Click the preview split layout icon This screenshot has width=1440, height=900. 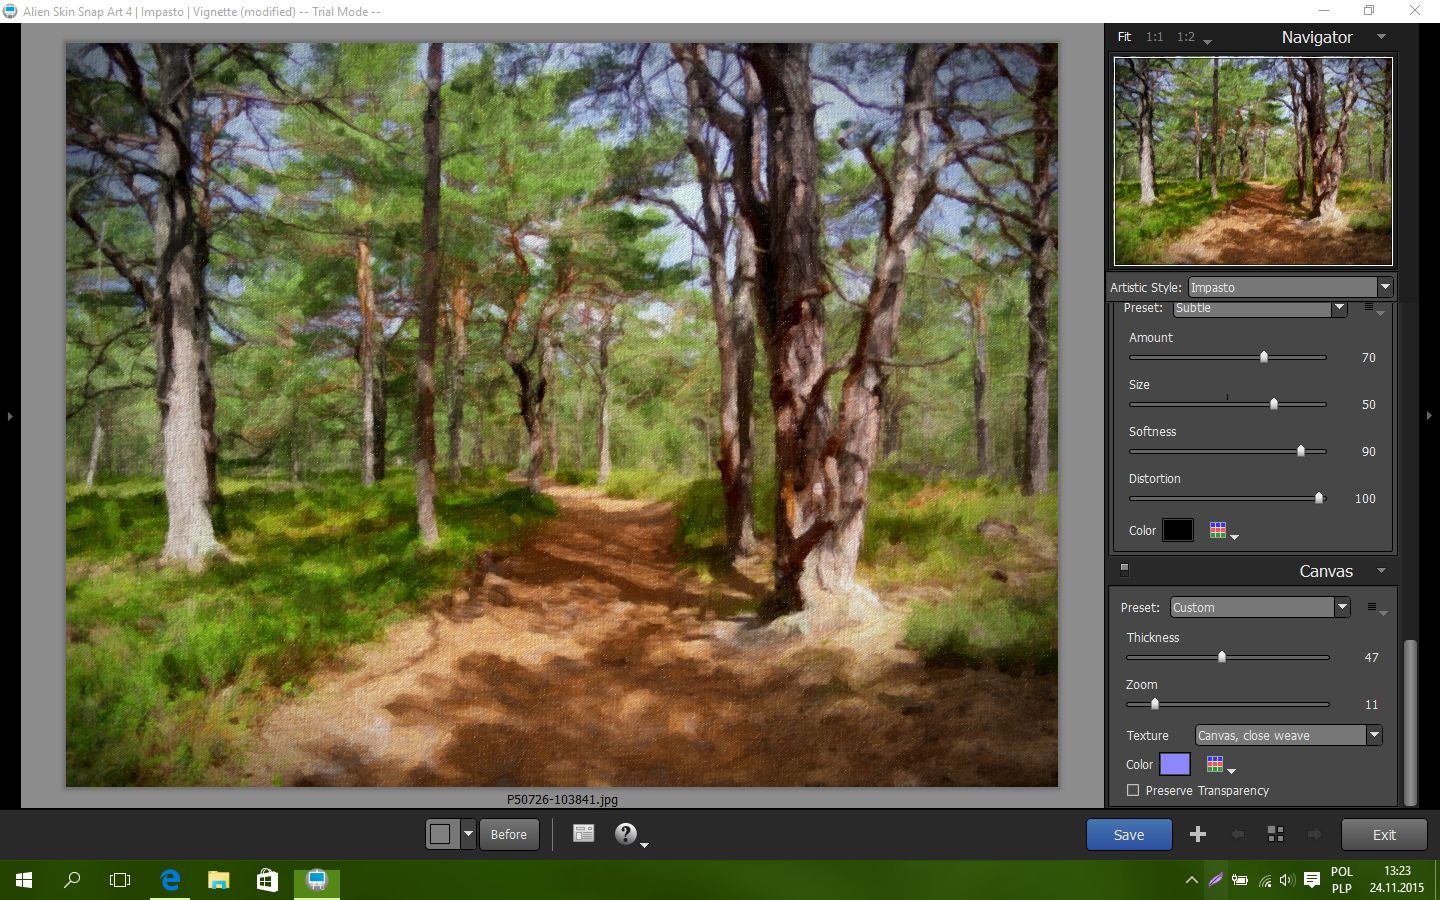tap(440, 834)
